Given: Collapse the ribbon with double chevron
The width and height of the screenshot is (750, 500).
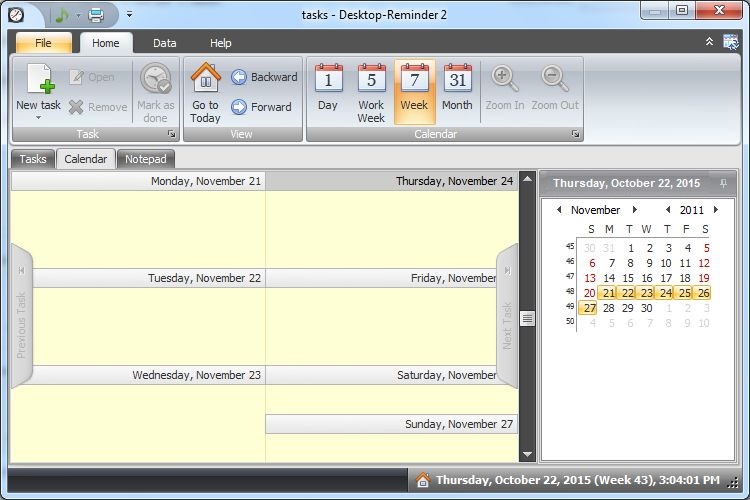Looking at the screenshot, I should [x=709, y=42].
